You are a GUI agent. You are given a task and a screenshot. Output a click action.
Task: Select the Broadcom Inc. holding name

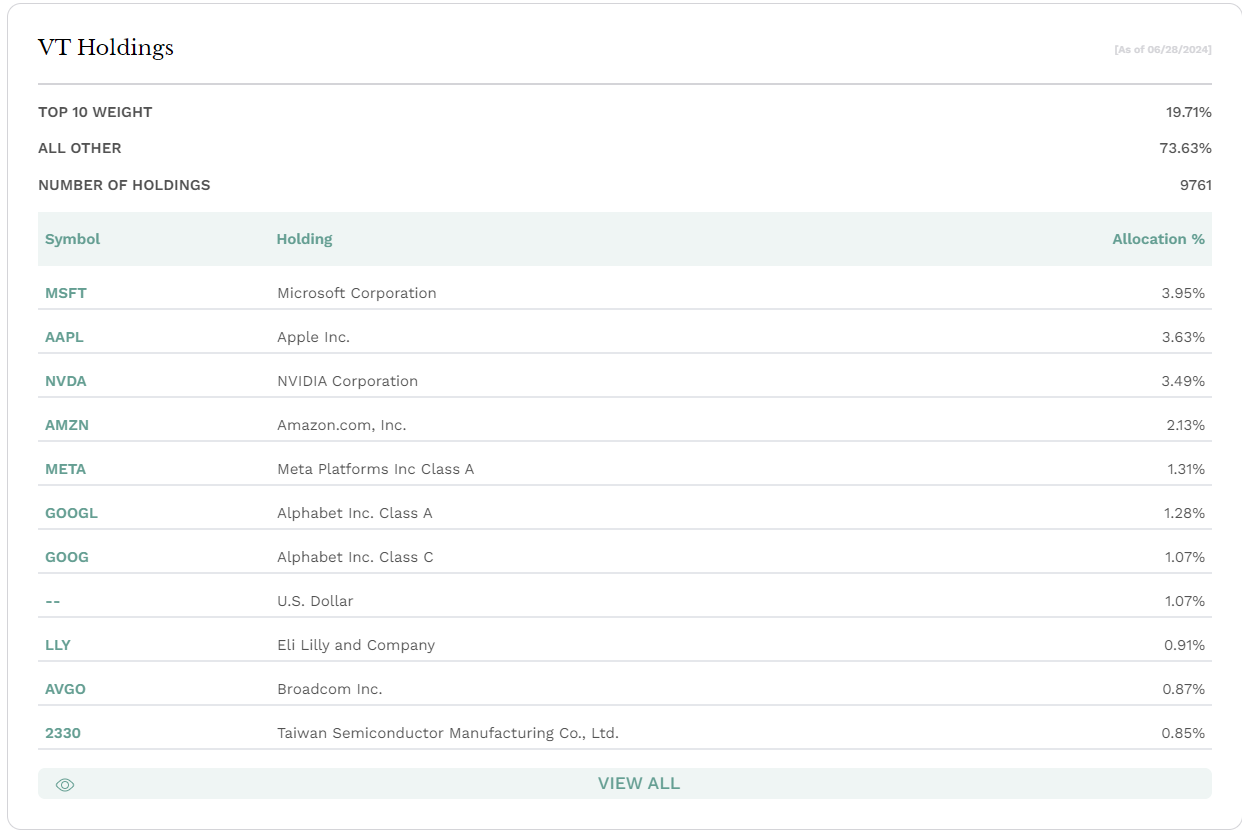pyautogui.click(x=330, y=689)
